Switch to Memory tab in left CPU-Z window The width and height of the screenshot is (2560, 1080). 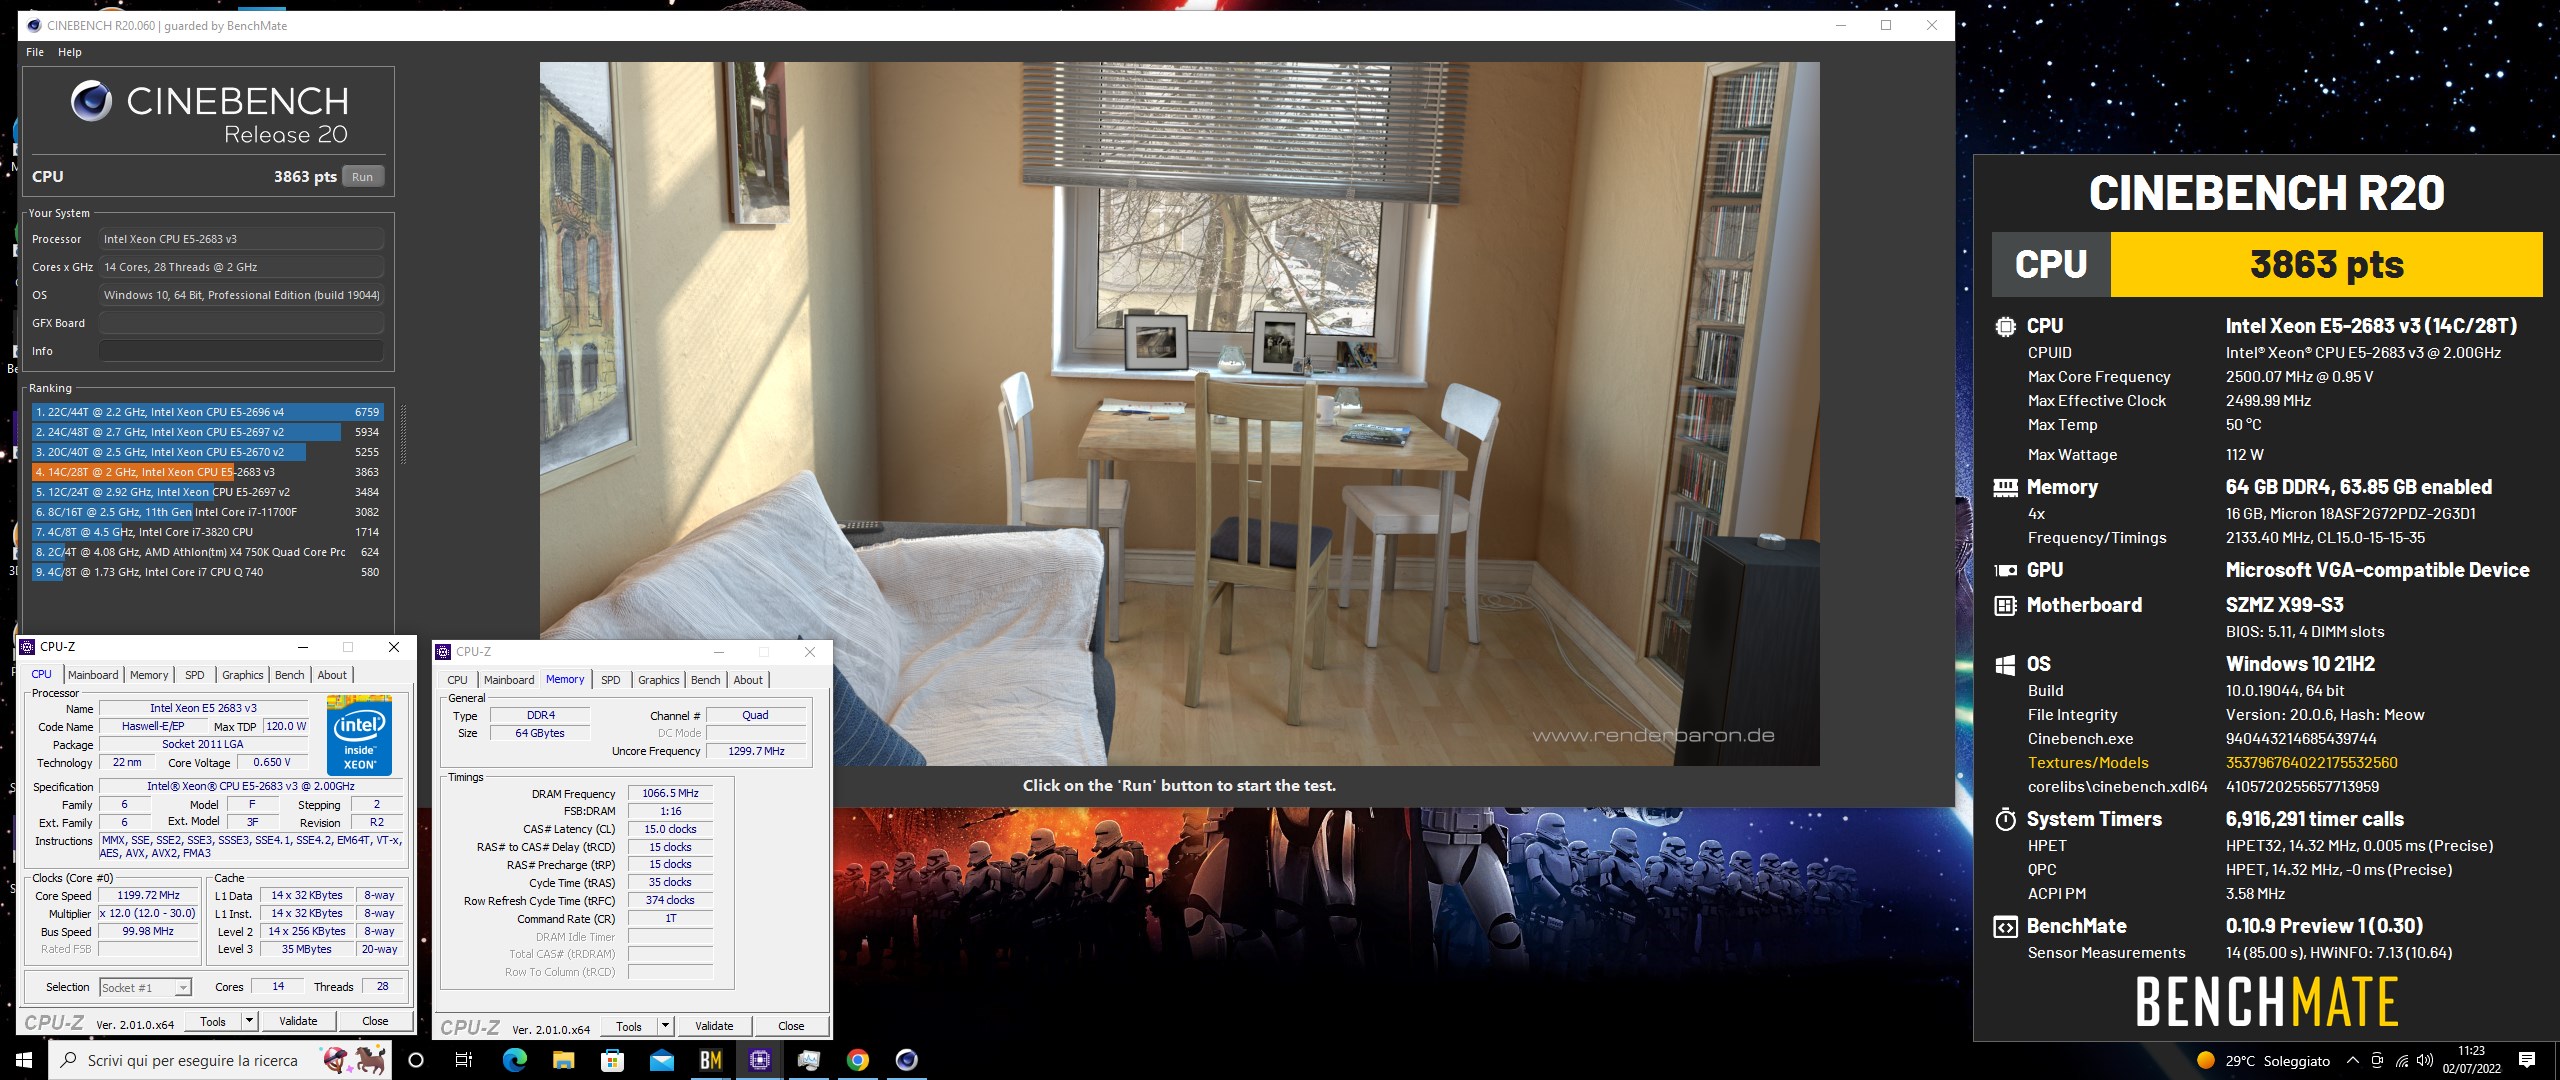[x=149, y=675]
